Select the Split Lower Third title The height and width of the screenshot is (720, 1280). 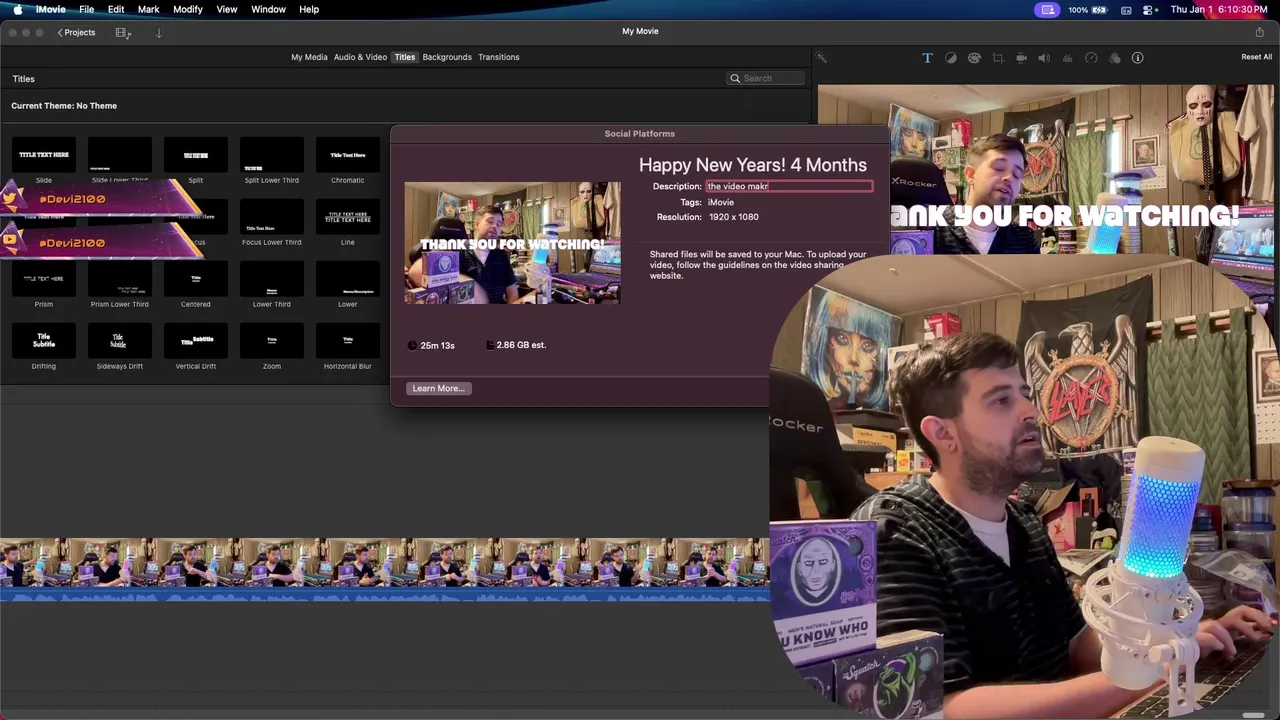point(272,155)
